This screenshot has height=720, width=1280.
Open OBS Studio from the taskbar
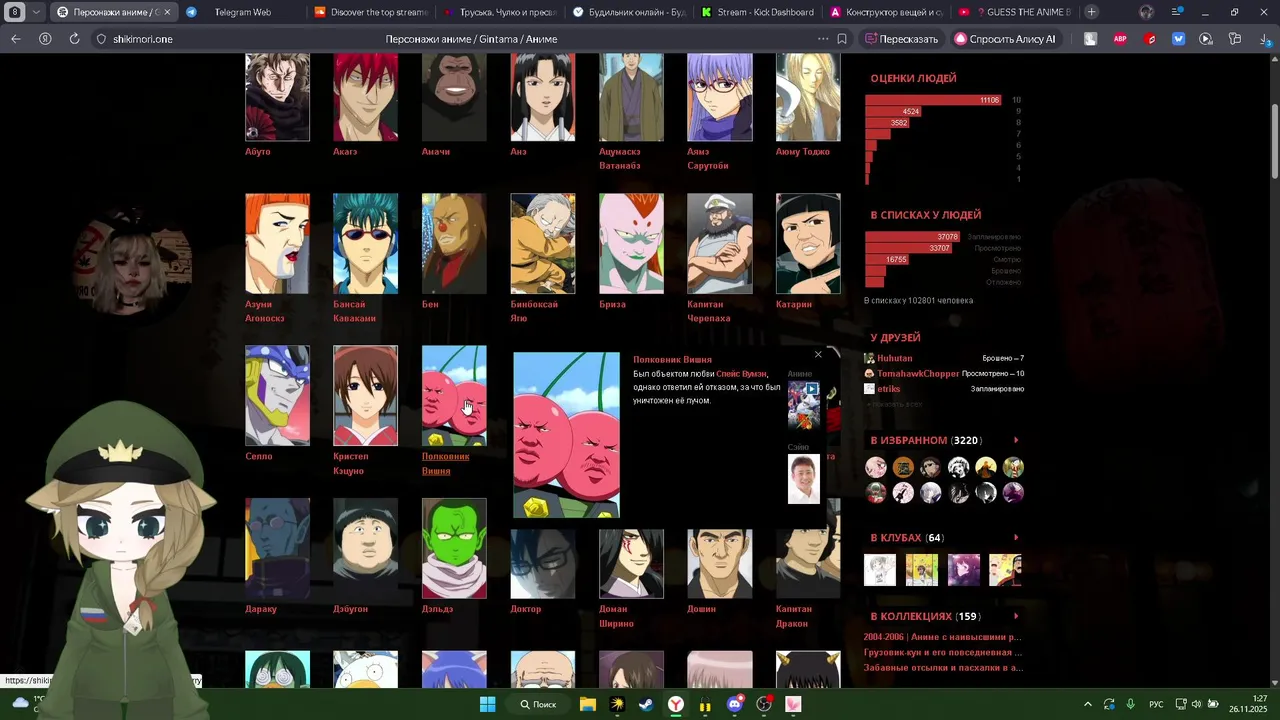click(x=764, y=704)
